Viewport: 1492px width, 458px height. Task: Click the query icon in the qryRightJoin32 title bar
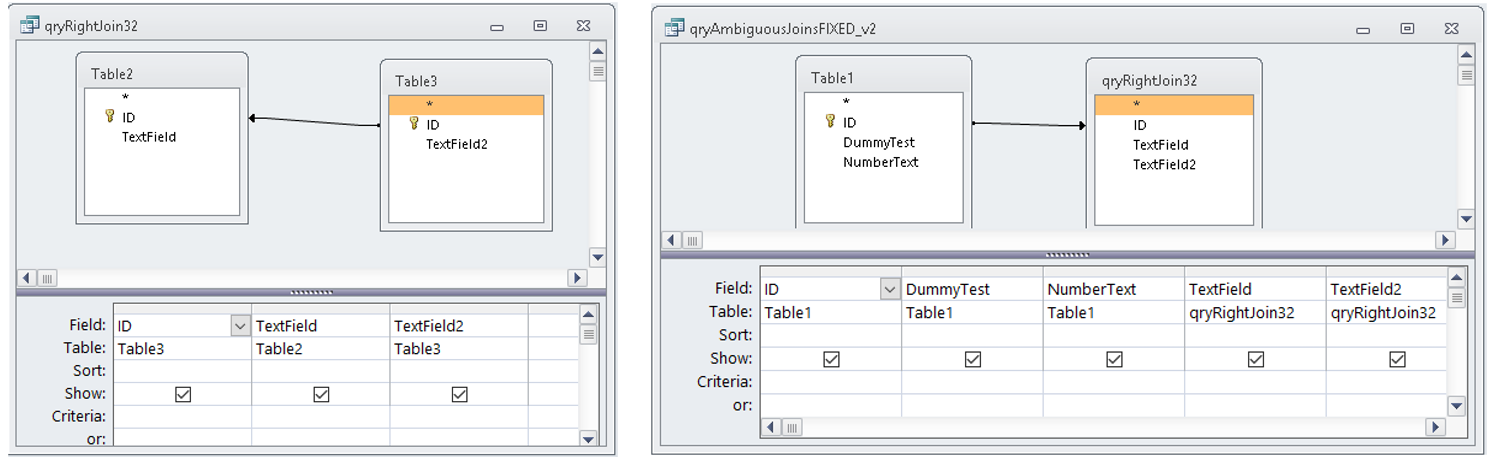pyautogui.click(x=30, y=26)
